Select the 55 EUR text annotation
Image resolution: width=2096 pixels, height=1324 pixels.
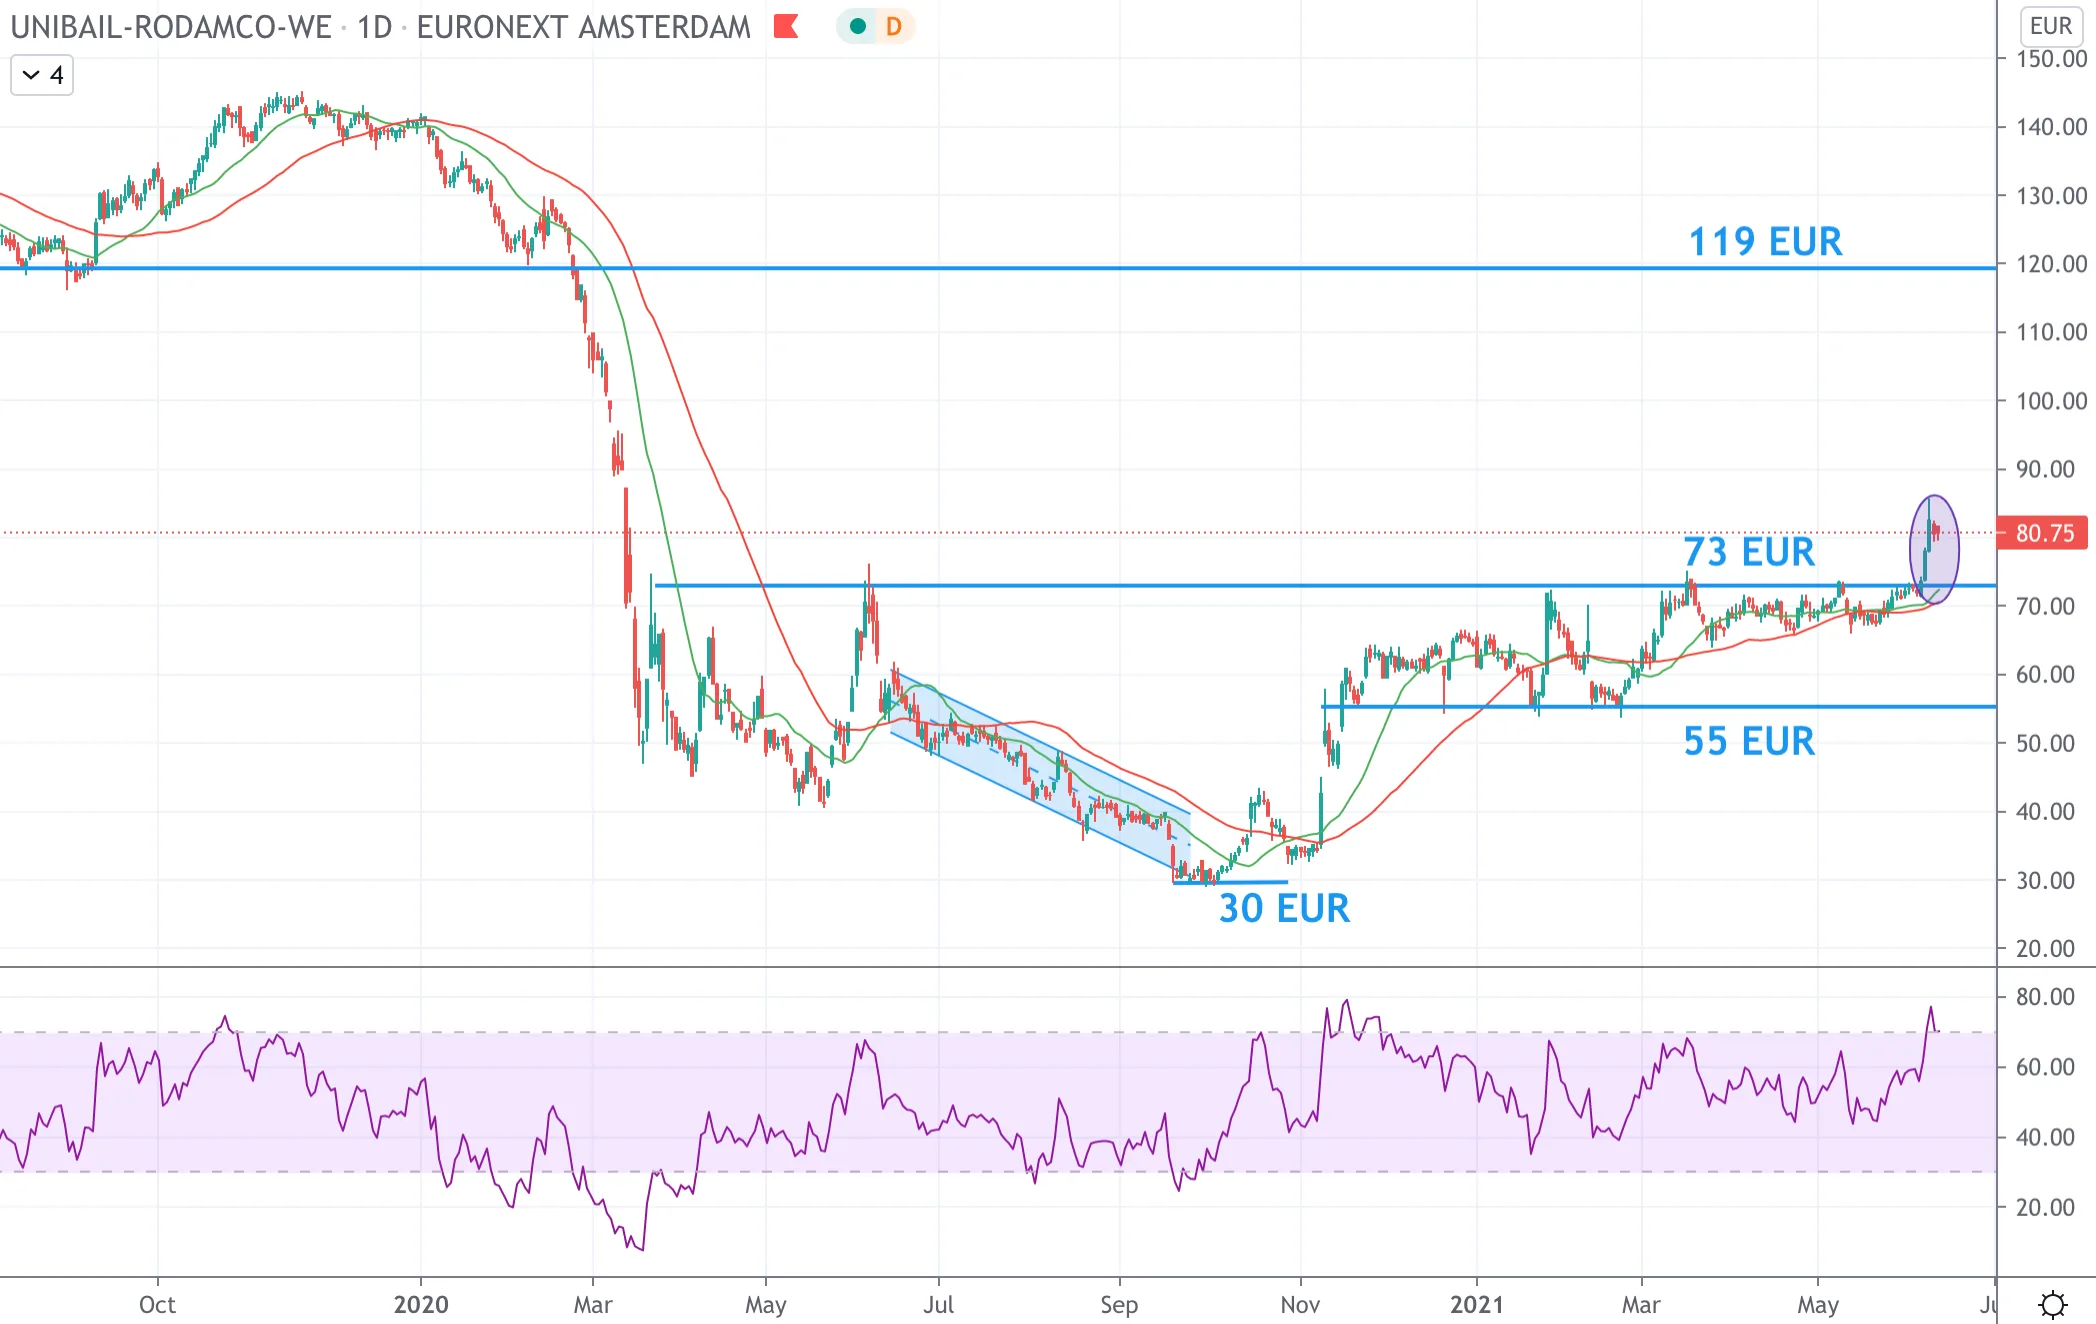point(1748,741)
